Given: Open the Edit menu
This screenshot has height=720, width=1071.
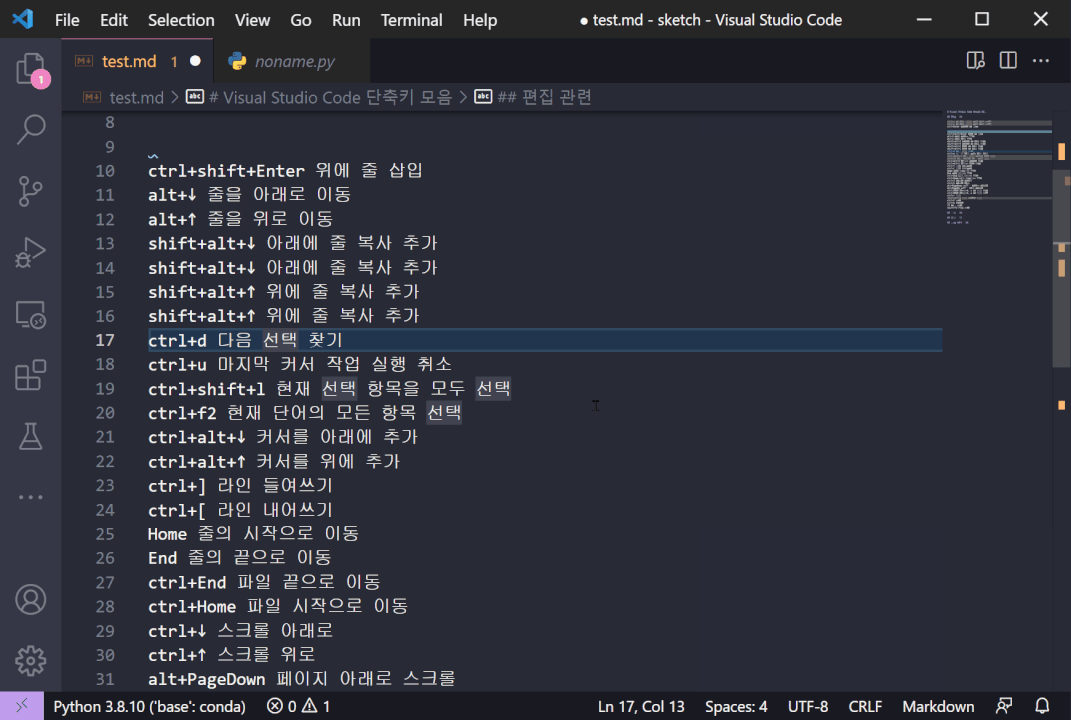Looking at the screenshot, I should coord(113,20).
